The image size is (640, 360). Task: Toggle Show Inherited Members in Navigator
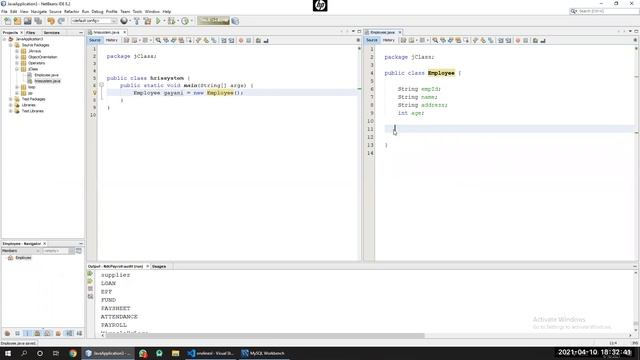(7, 333)
